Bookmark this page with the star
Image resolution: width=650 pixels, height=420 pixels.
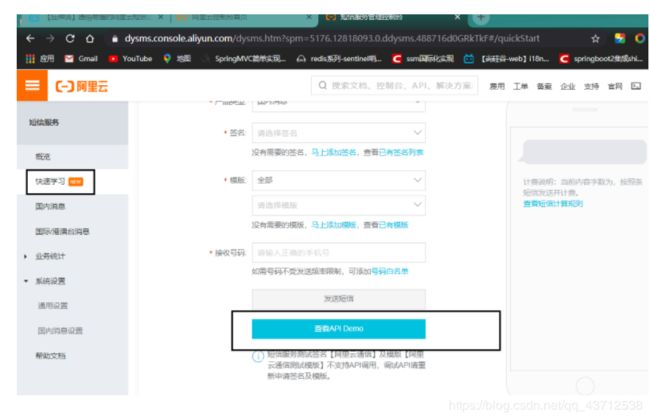click(595, 39)
